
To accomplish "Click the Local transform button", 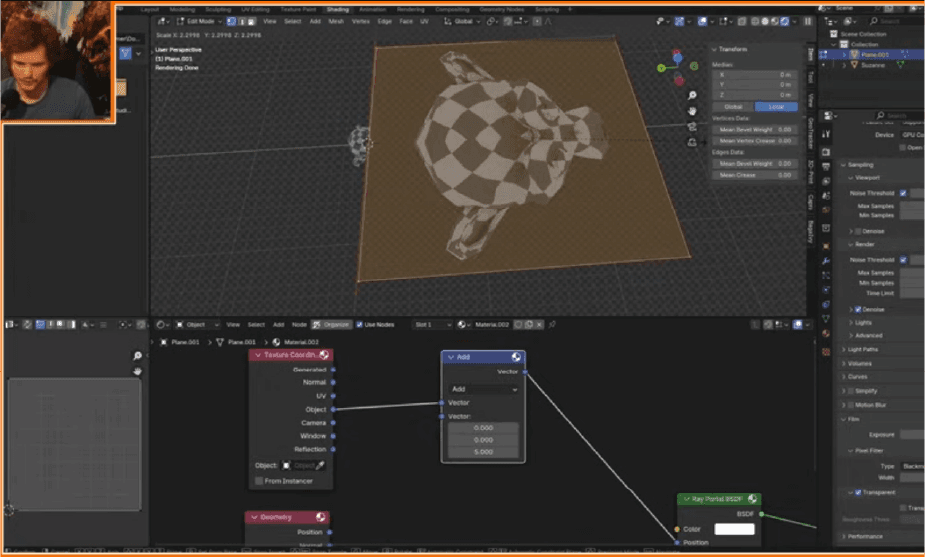I will click(776, 106).
